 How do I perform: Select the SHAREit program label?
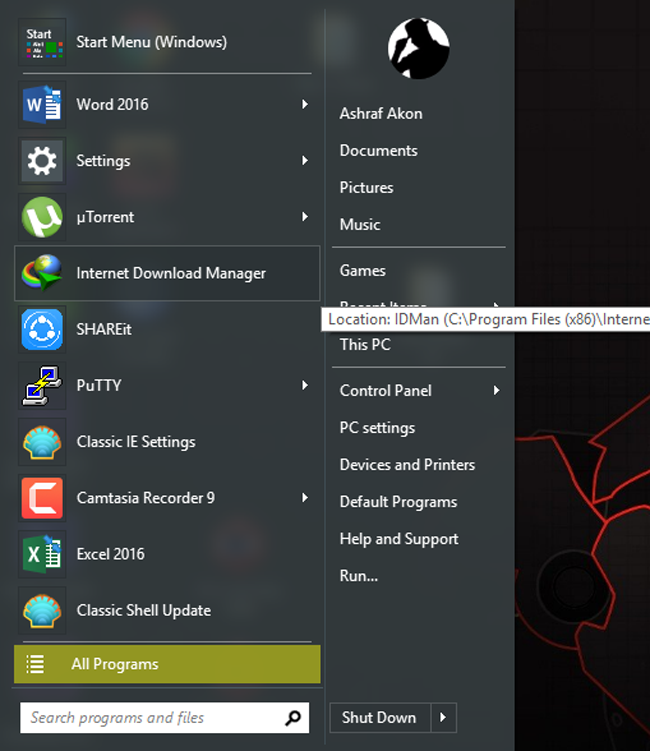coord(104,329)
